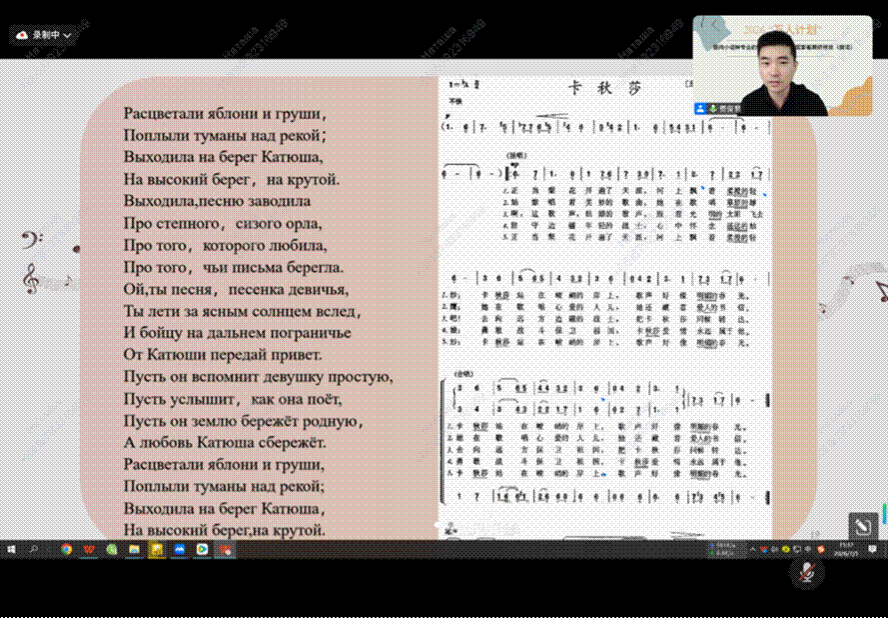Screen dimensions: 888x618
Task: Open the Tencent Video play icon
Action: pyautogui.click(x=202, y=549)
